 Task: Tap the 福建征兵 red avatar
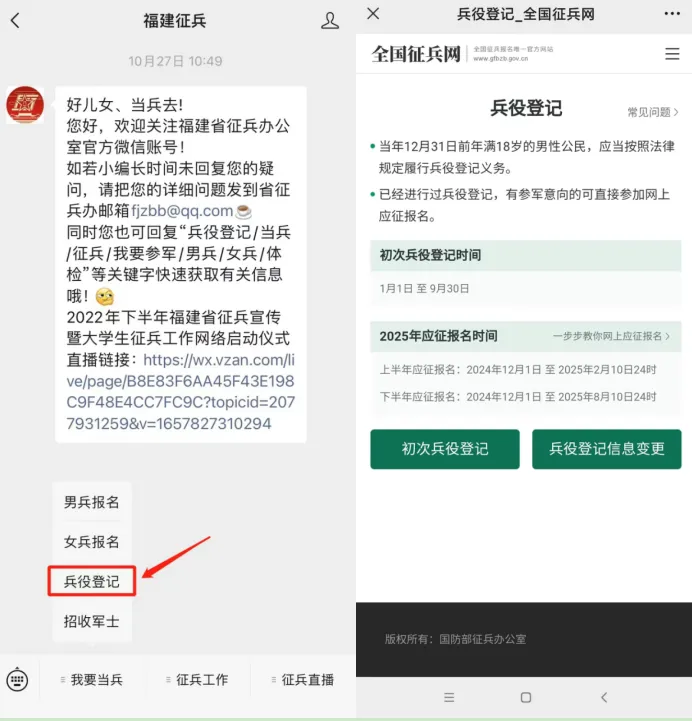[x=25, y=105]
